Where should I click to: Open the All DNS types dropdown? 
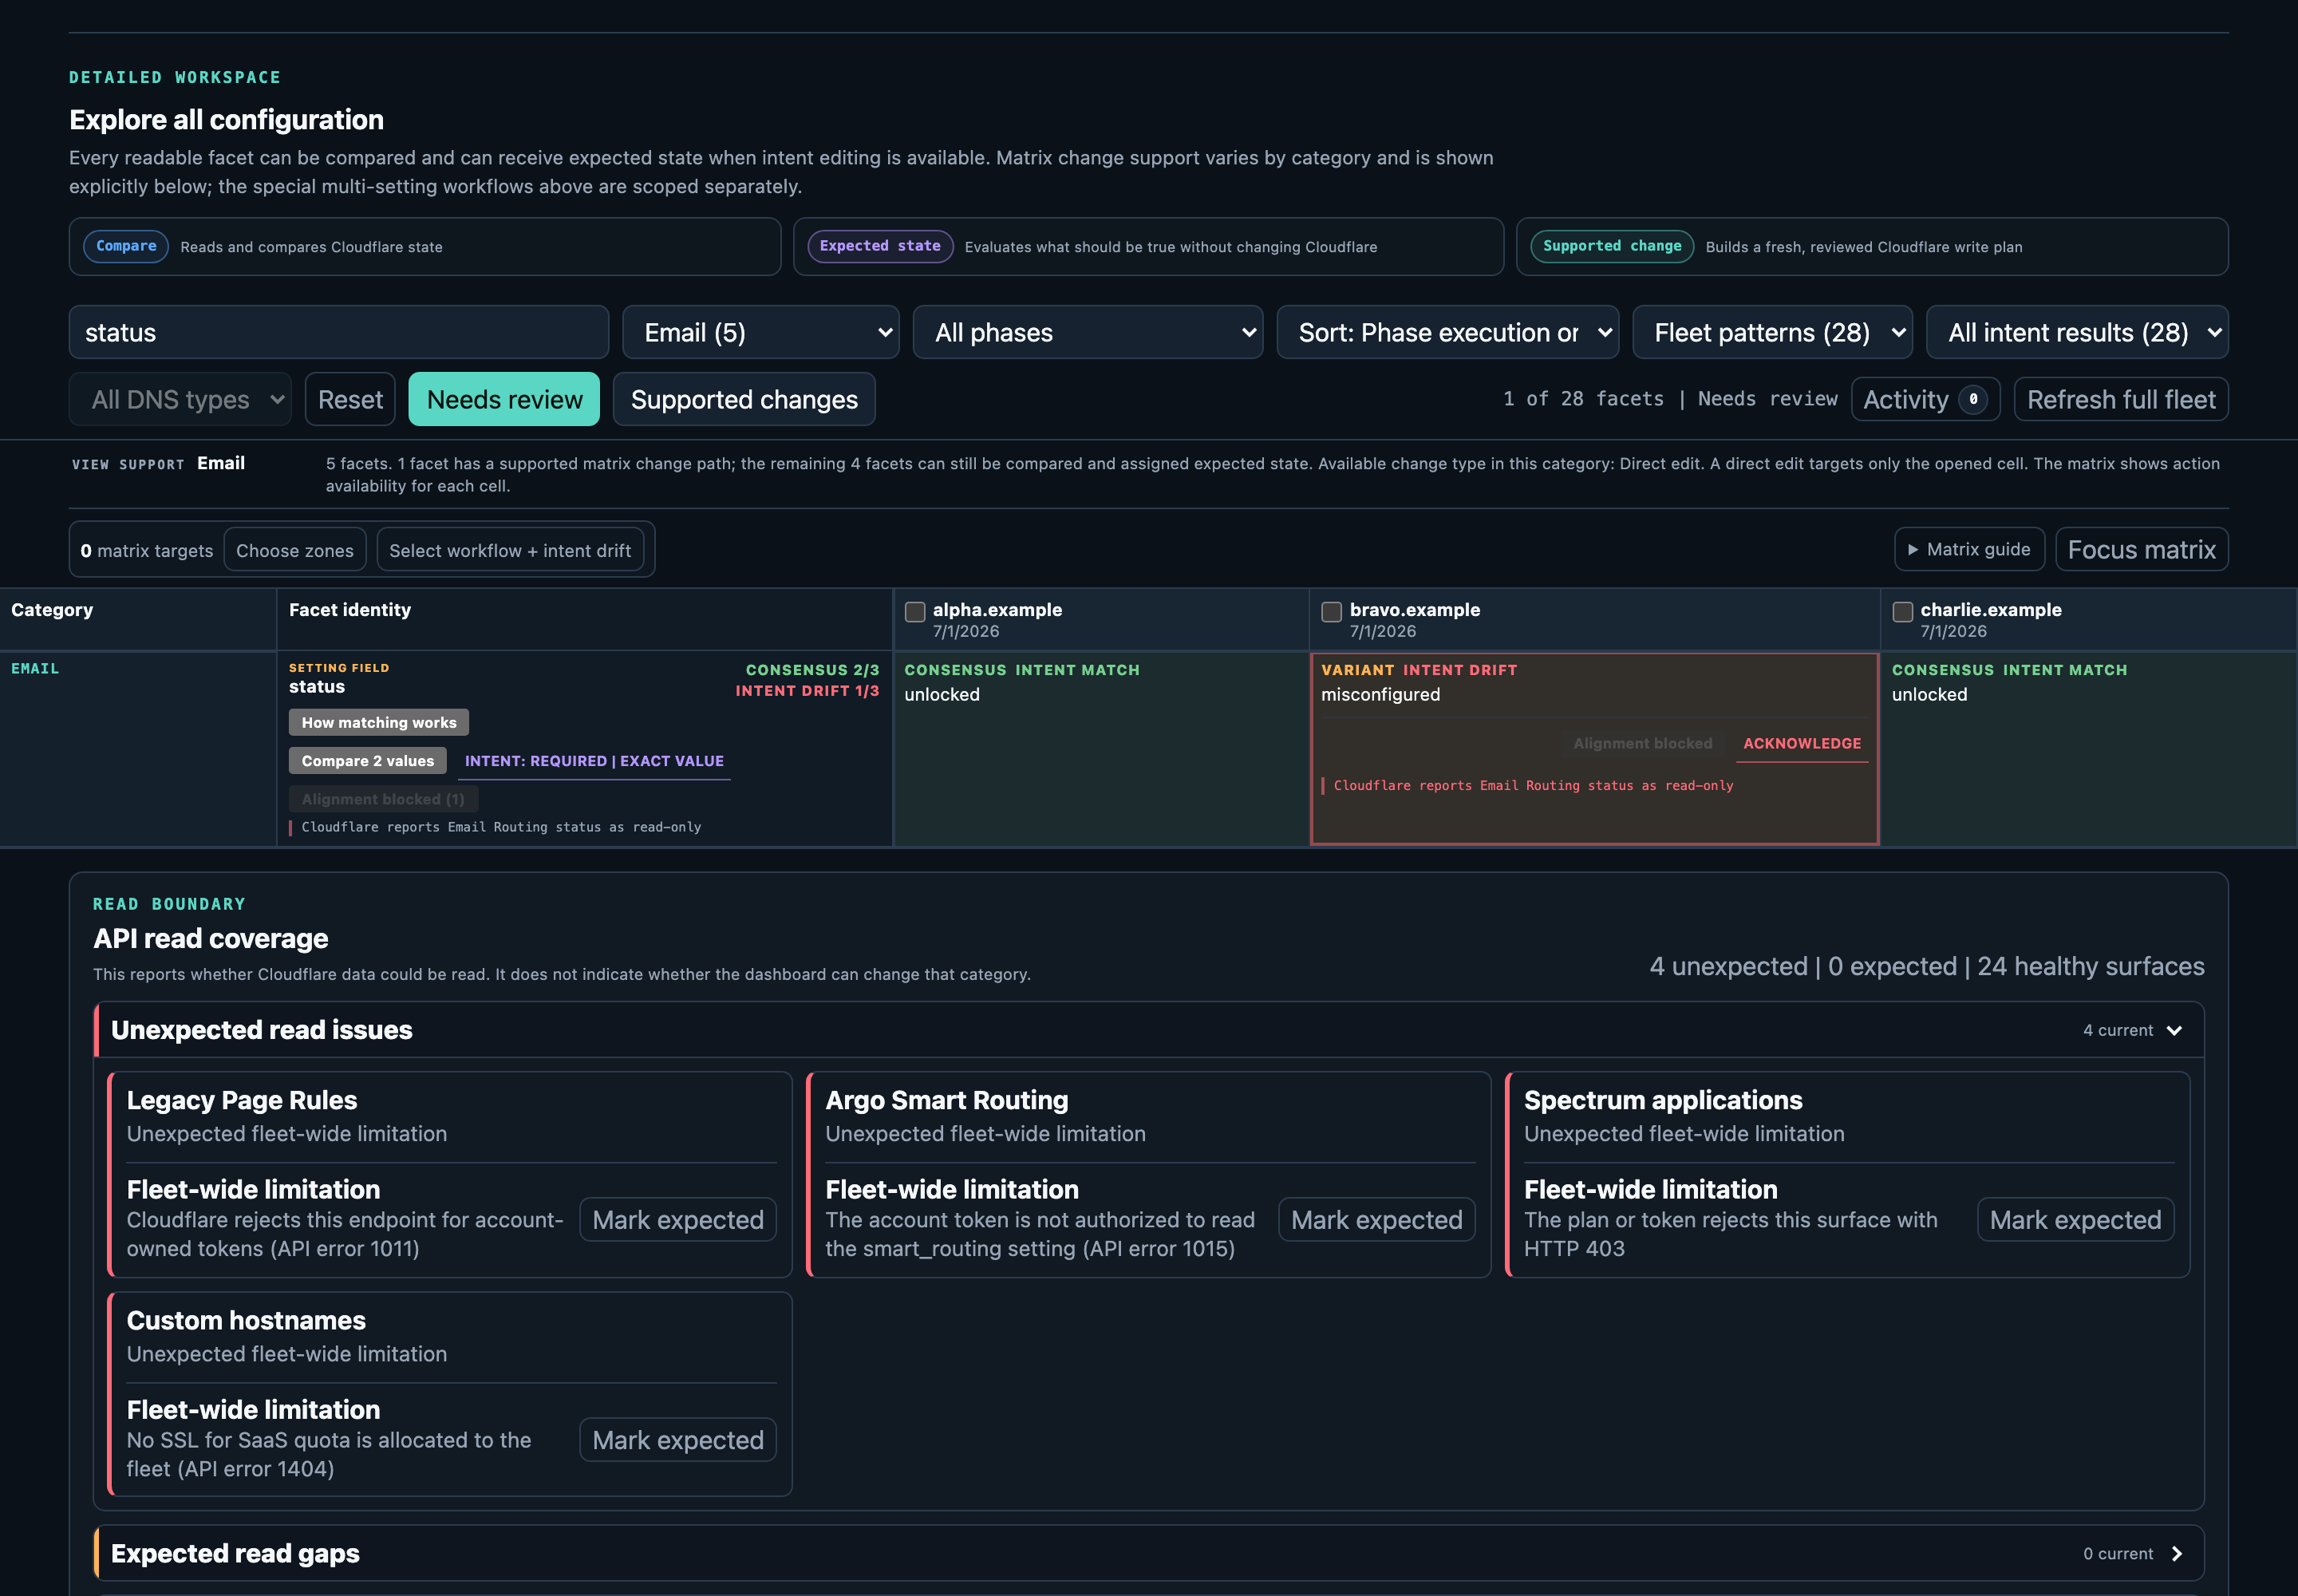tap(180, 399)
